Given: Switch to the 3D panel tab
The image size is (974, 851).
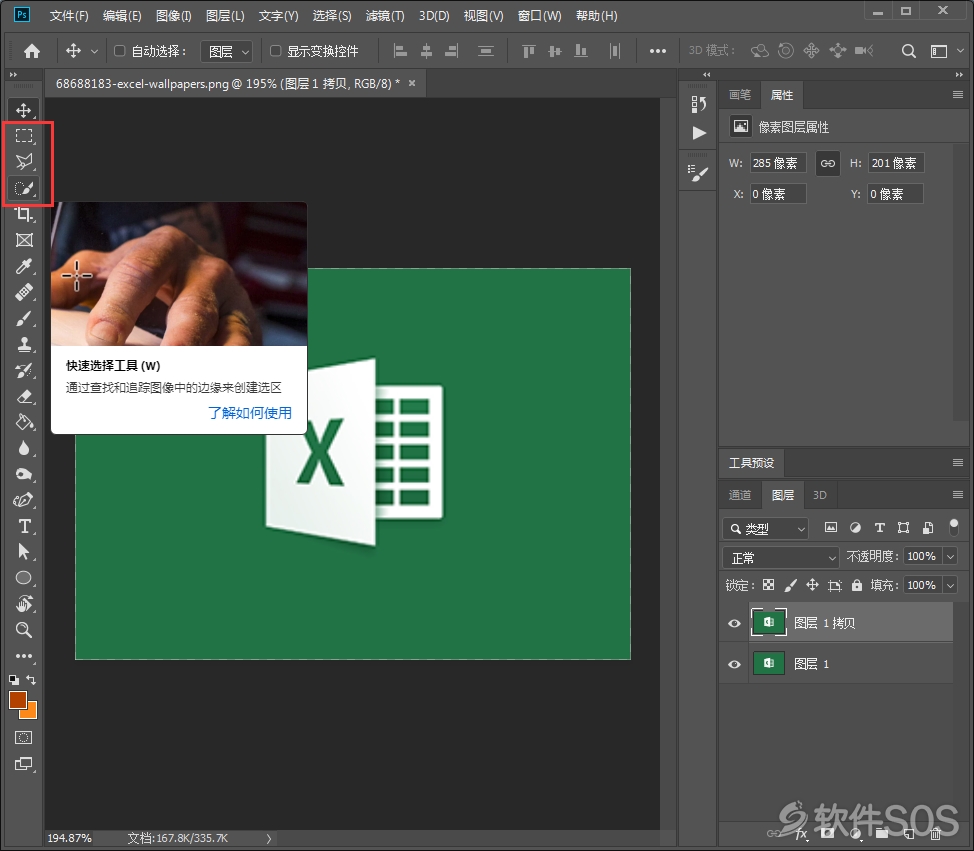Looking at the screenshot, I should click(x=820, y=495).
